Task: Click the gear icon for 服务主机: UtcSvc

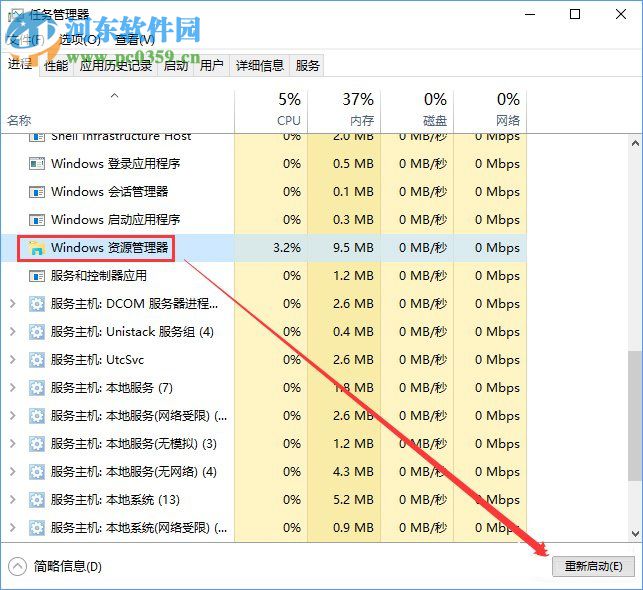Action: (x=37, y=360)
